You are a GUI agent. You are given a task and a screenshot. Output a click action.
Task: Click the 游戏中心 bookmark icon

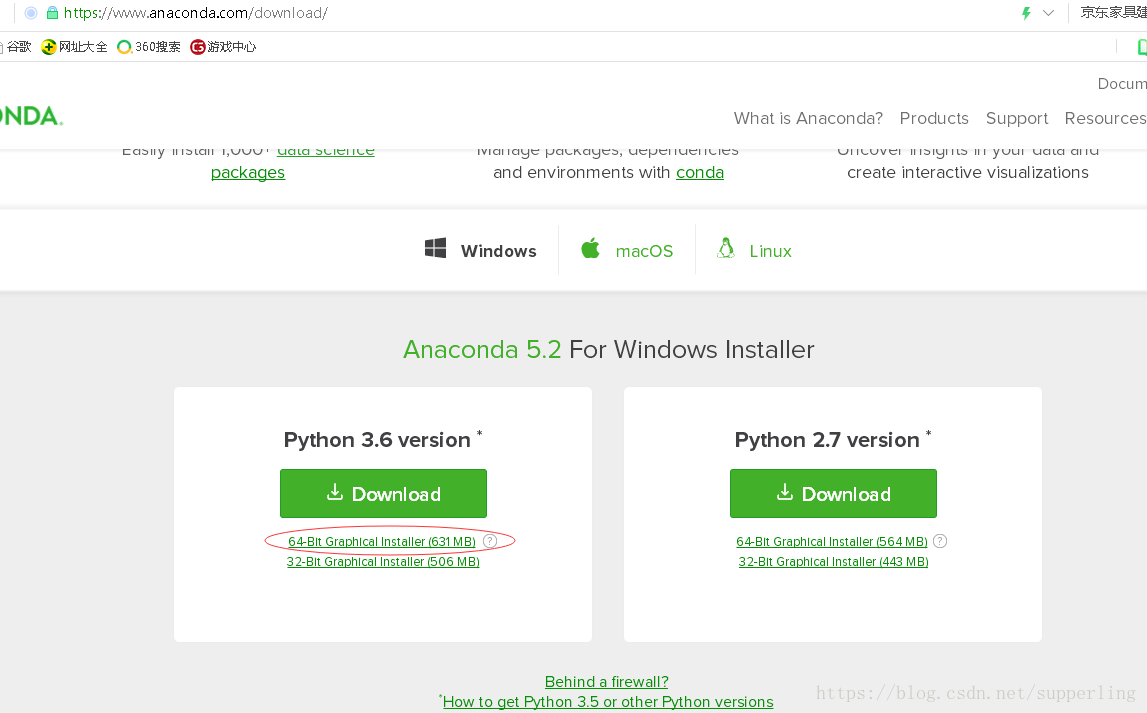[198, 47]
